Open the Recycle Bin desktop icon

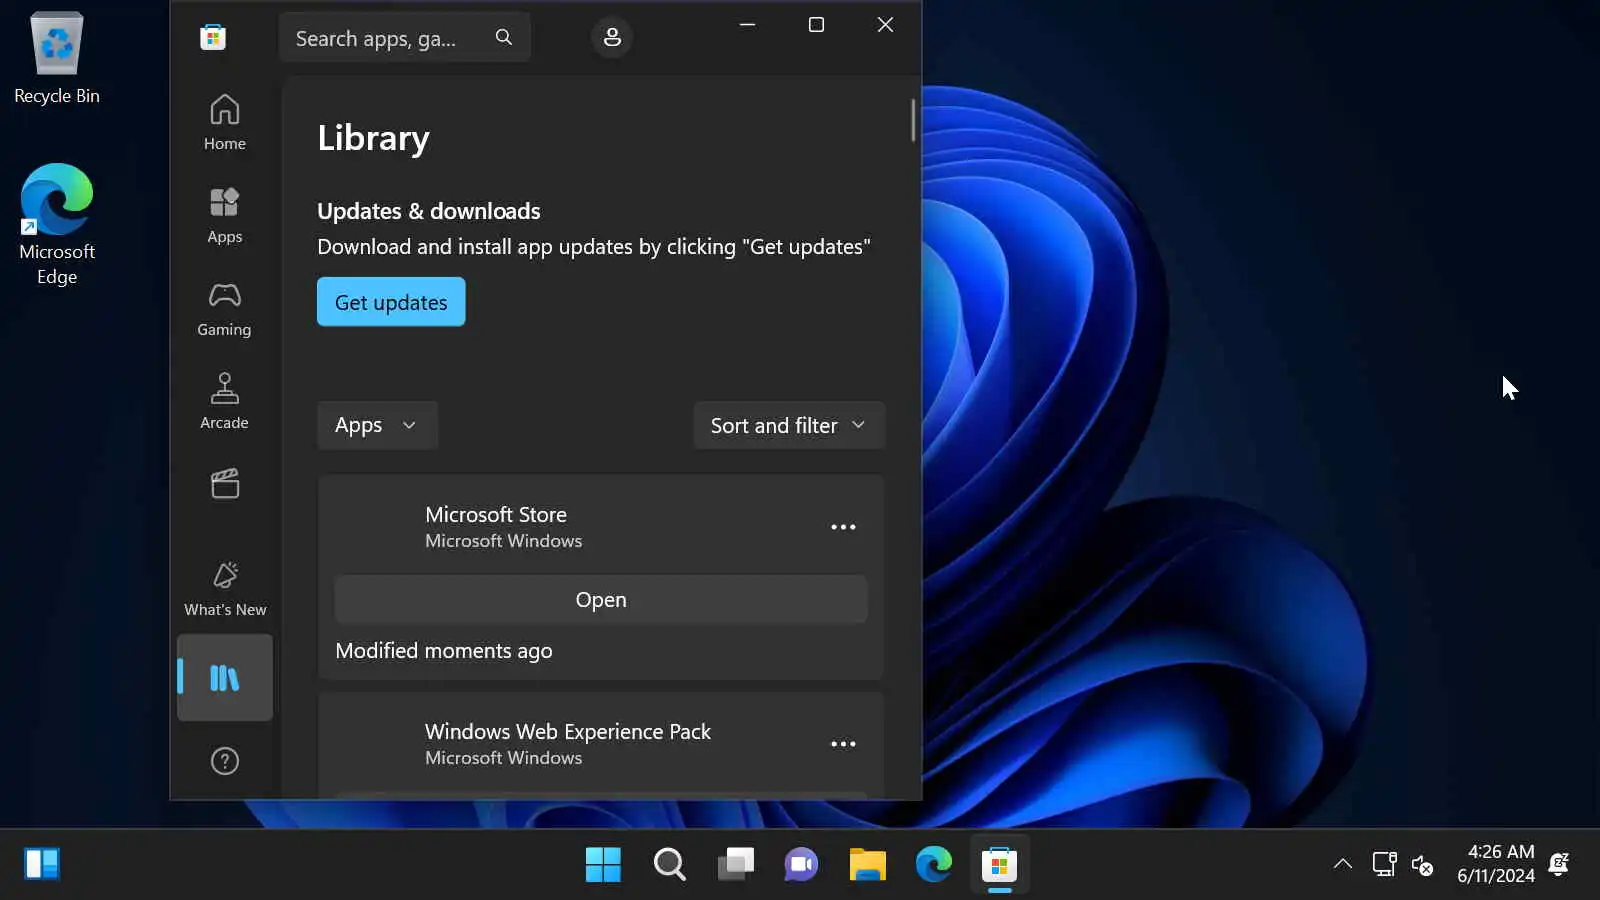(57, 58)
